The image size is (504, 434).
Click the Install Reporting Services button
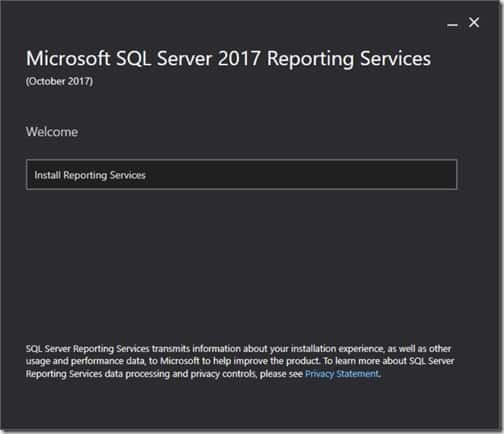pos(241,175)
